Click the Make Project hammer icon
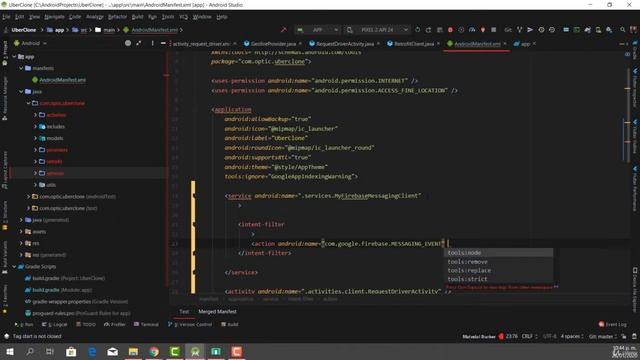640x360 pixels. tap(284, 30)
